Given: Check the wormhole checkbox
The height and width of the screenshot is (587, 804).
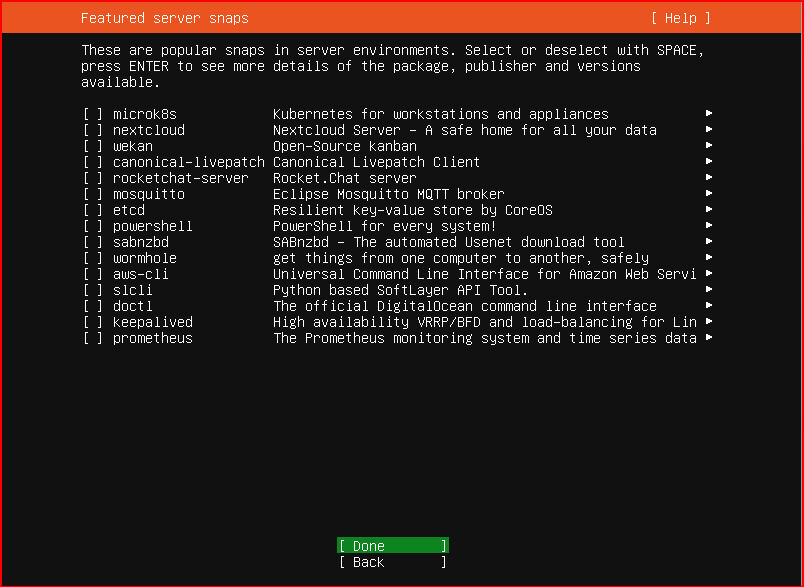Looking at the screenshot, I should click(x=93, y=258).
